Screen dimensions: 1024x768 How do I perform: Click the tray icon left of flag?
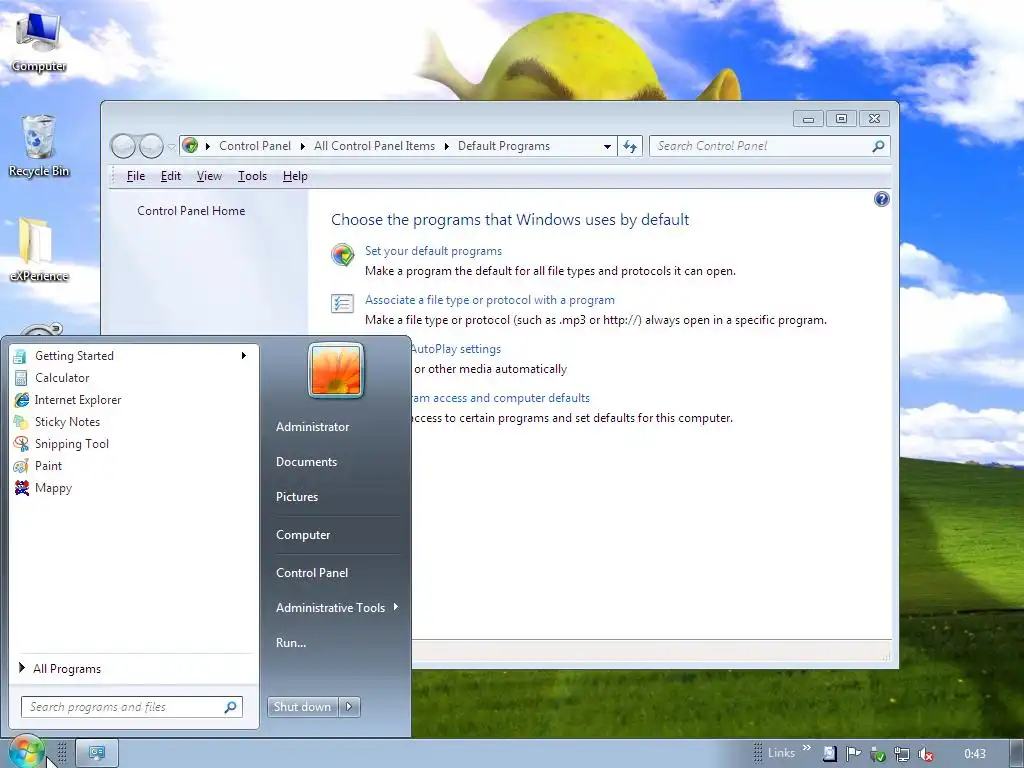[829, 754]
